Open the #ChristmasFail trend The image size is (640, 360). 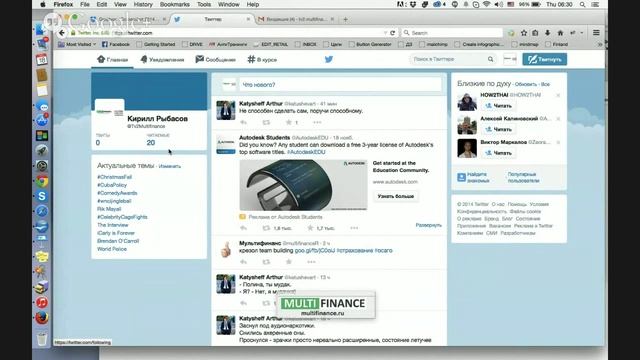(x=114, y=177)
